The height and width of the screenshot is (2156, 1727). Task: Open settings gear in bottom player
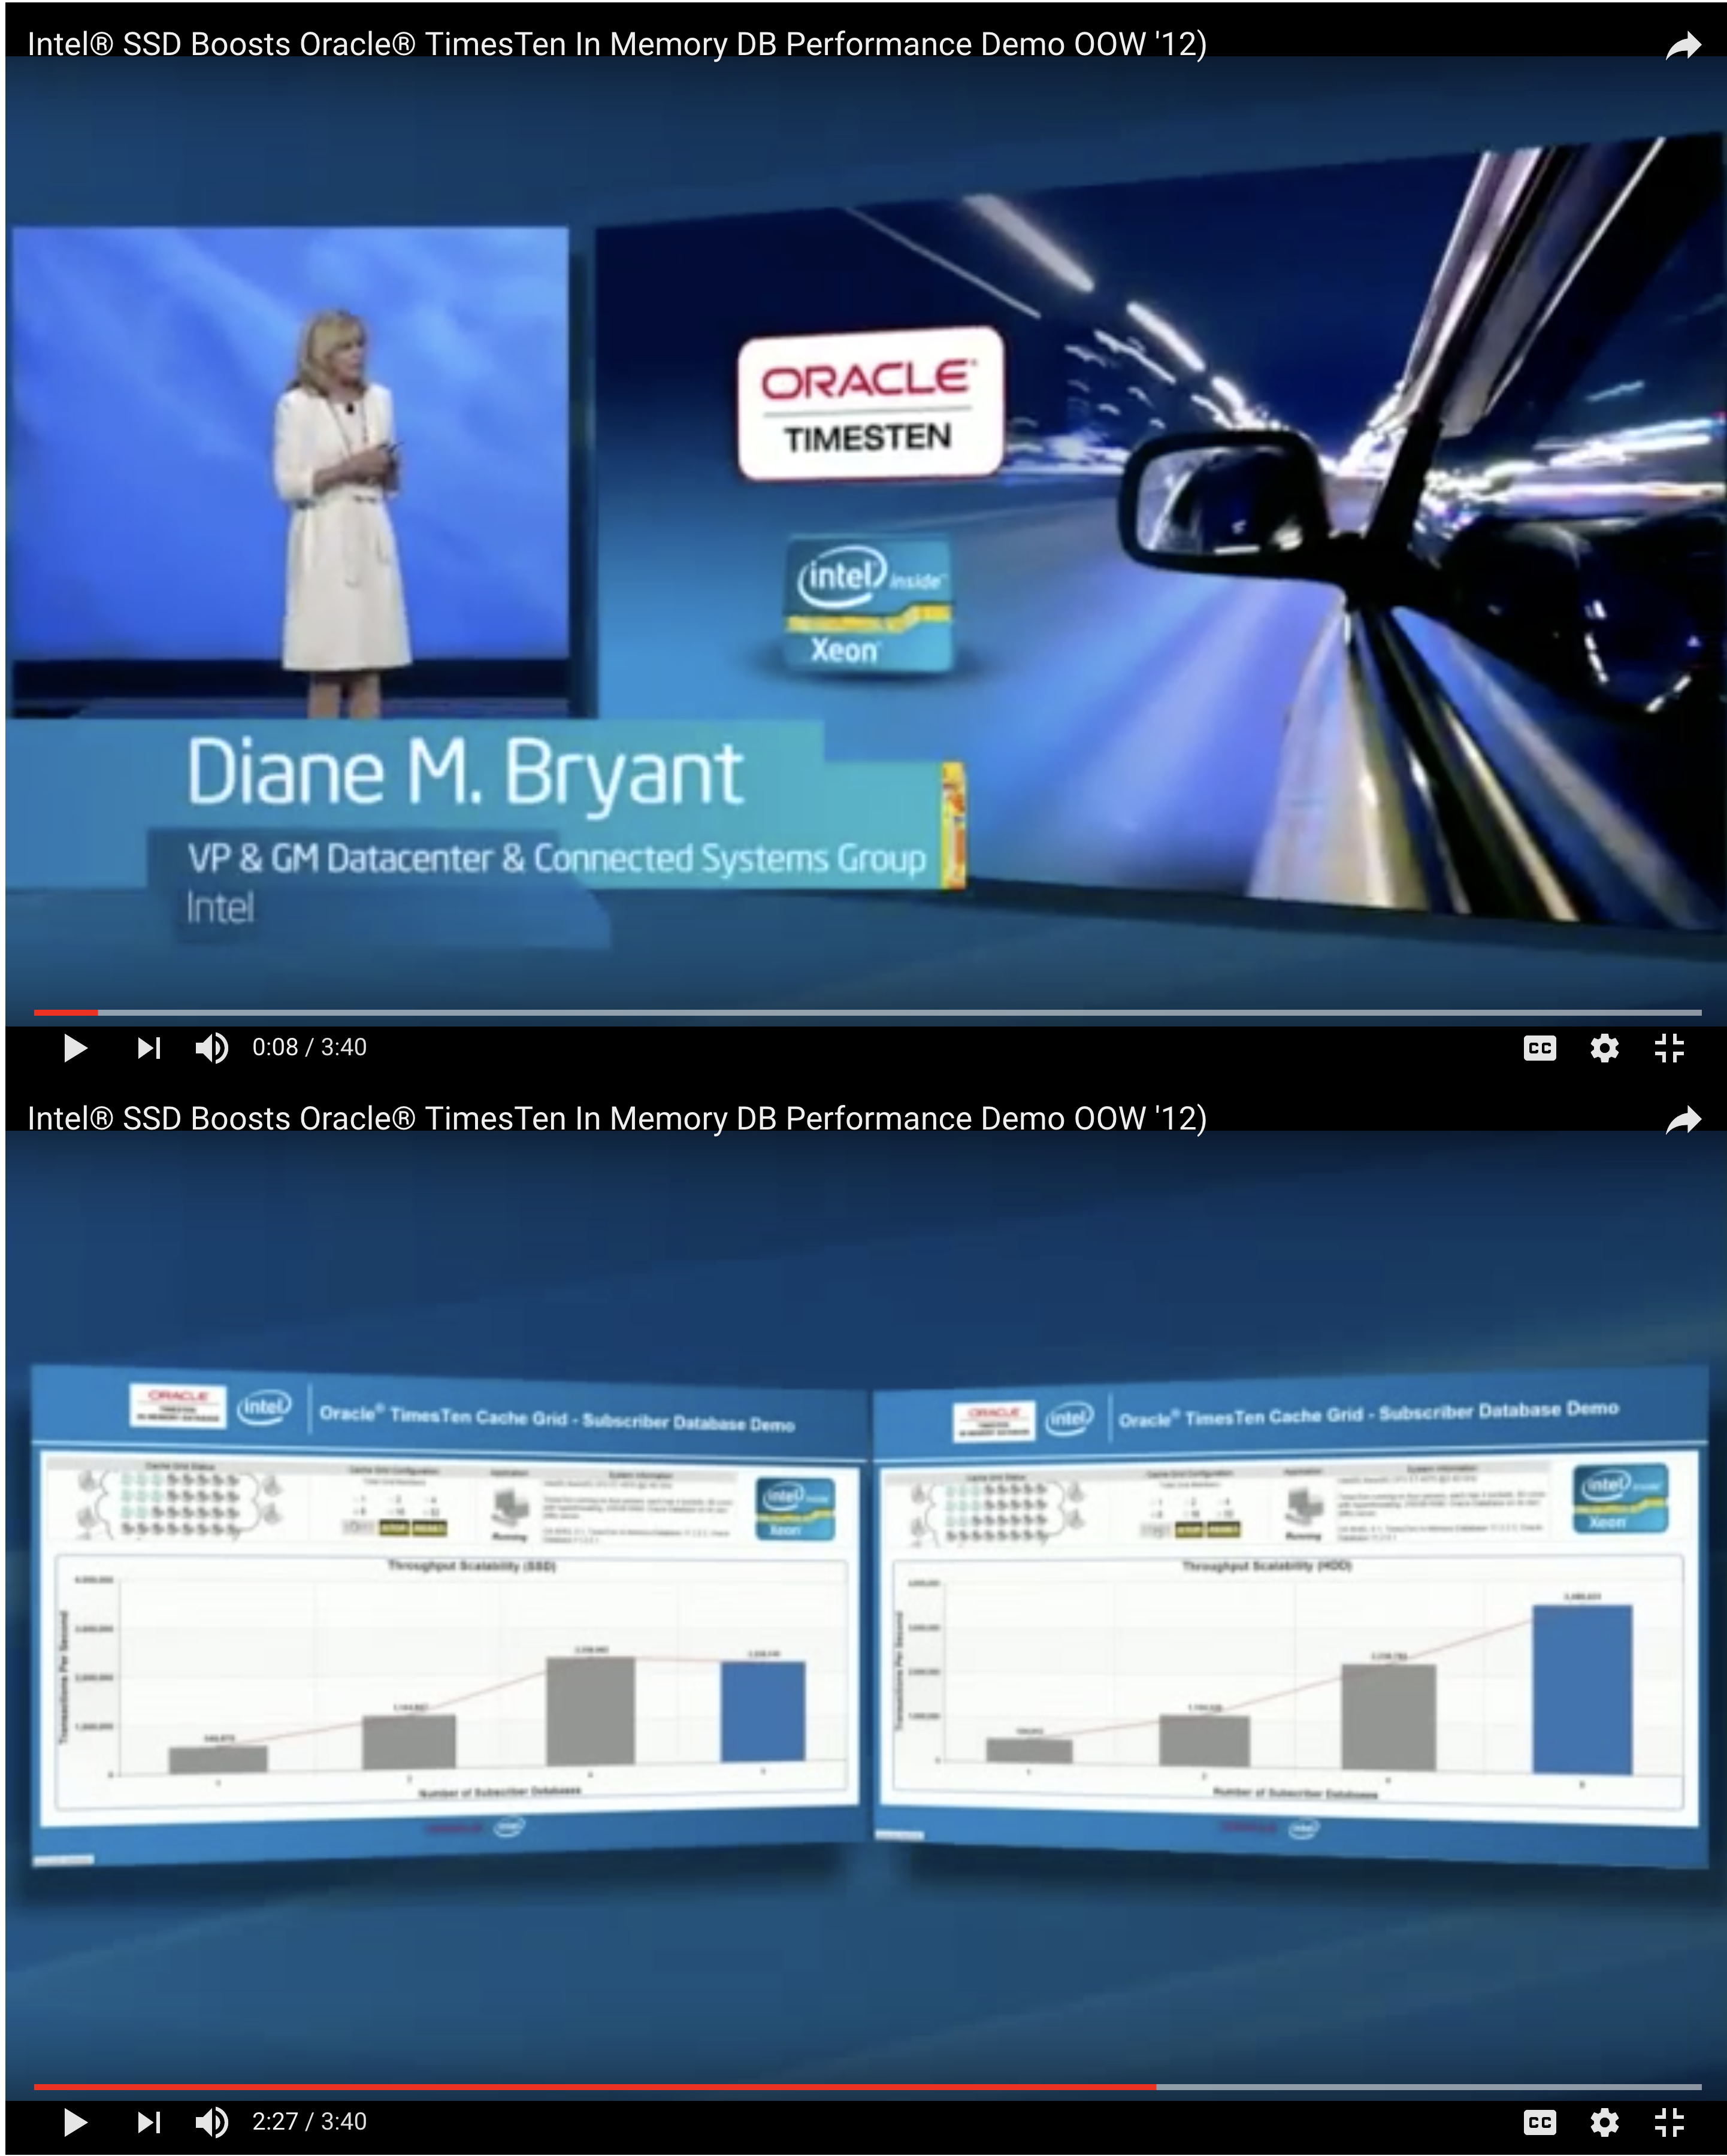(x=1605, y=2122)
